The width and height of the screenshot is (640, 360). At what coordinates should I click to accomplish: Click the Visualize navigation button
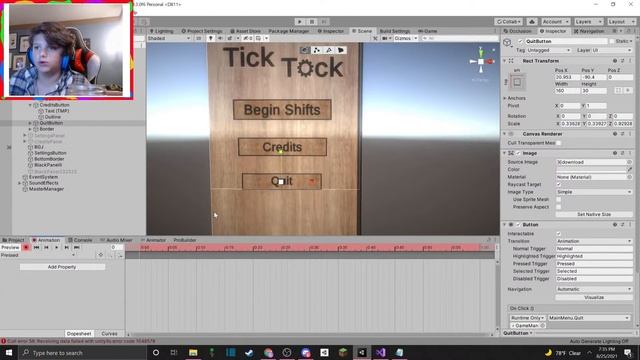[594, 298]
